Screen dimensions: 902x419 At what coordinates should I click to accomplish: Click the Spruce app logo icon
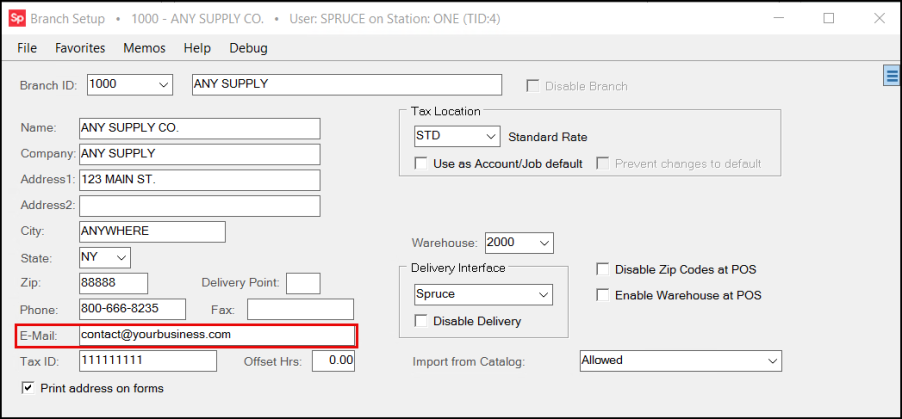(17, 18)
